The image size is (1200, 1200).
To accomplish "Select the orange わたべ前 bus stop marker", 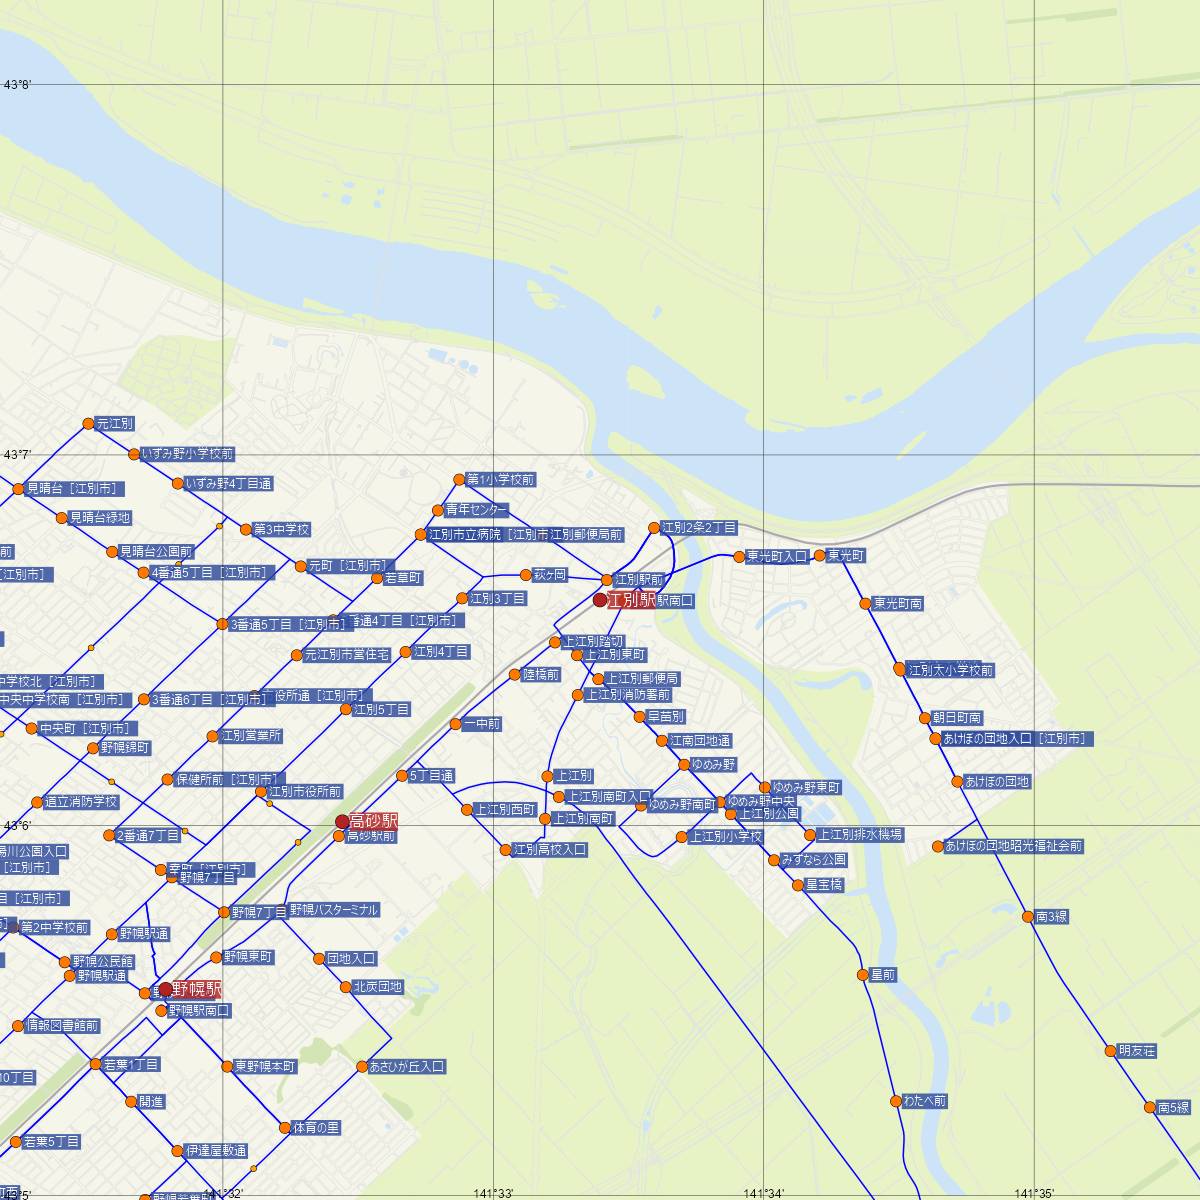I will click(895, 1101).
